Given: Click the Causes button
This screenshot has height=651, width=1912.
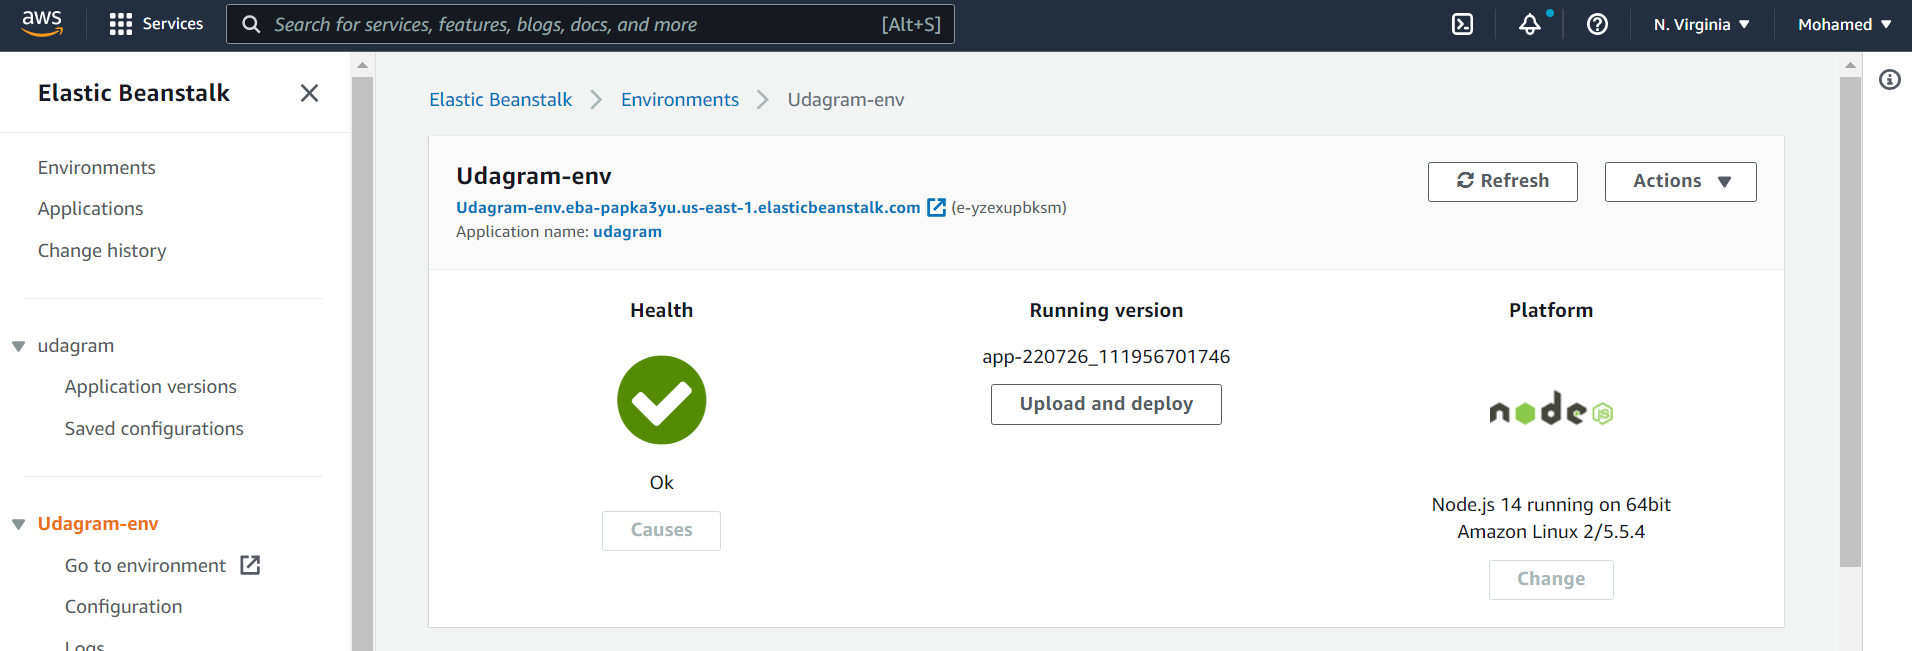Looking at the screenshot, I should [661, 530].
